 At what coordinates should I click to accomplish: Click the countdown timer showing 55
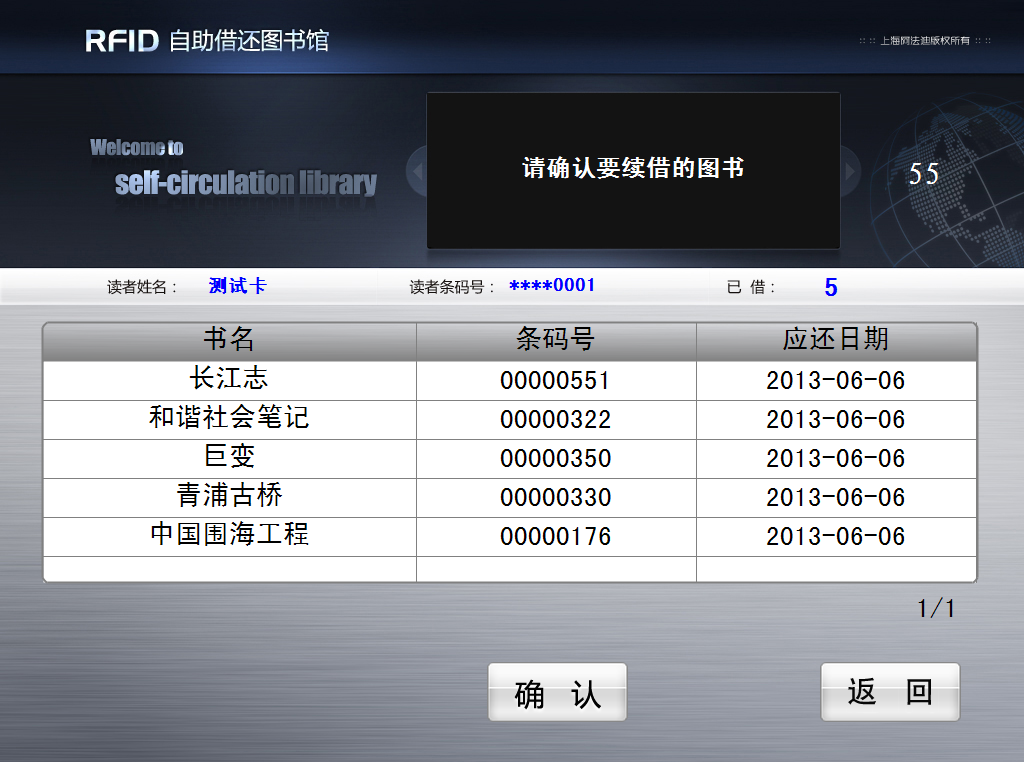[923, 173]
